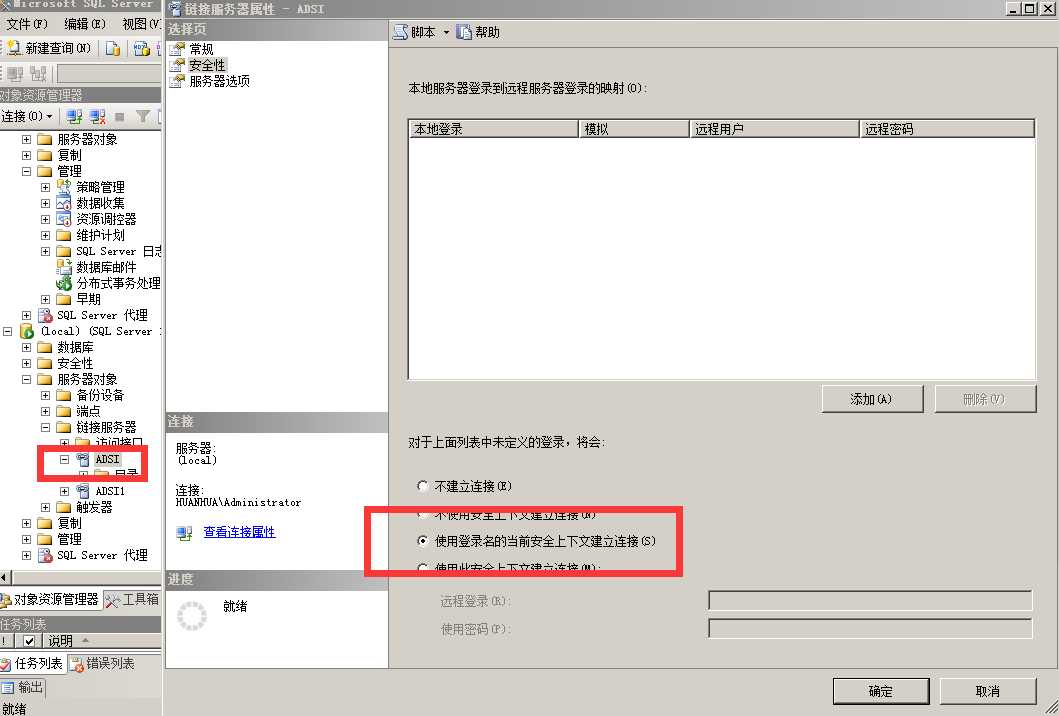Viewport: 1059px width, 716px height.
Task: Click the filter funnel icon
Action: pos(143,116)
